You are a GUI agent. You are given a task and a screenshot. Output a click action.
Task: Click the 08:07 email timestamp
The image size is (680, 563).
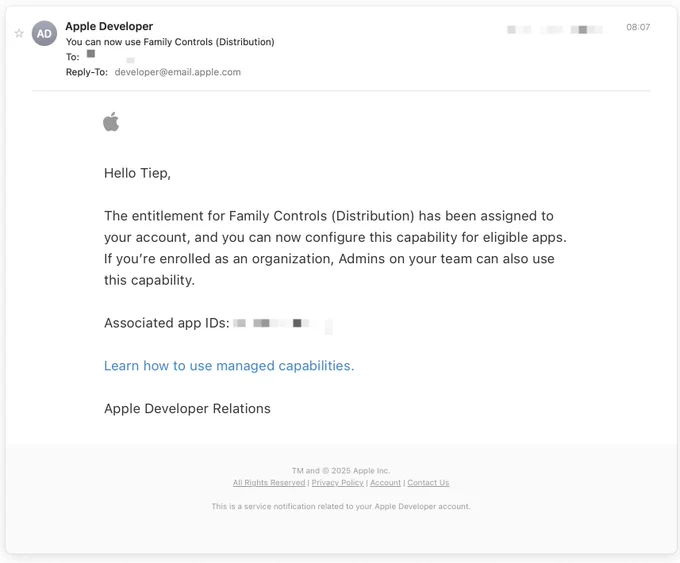[x=638, y=27]
